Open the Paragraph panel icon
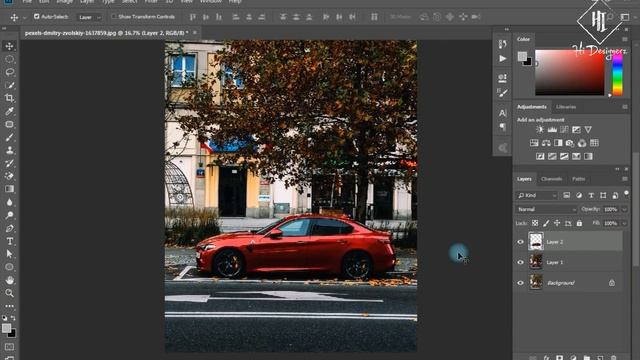Viewport: 640px width, 360px height. [x=503, y=127]
